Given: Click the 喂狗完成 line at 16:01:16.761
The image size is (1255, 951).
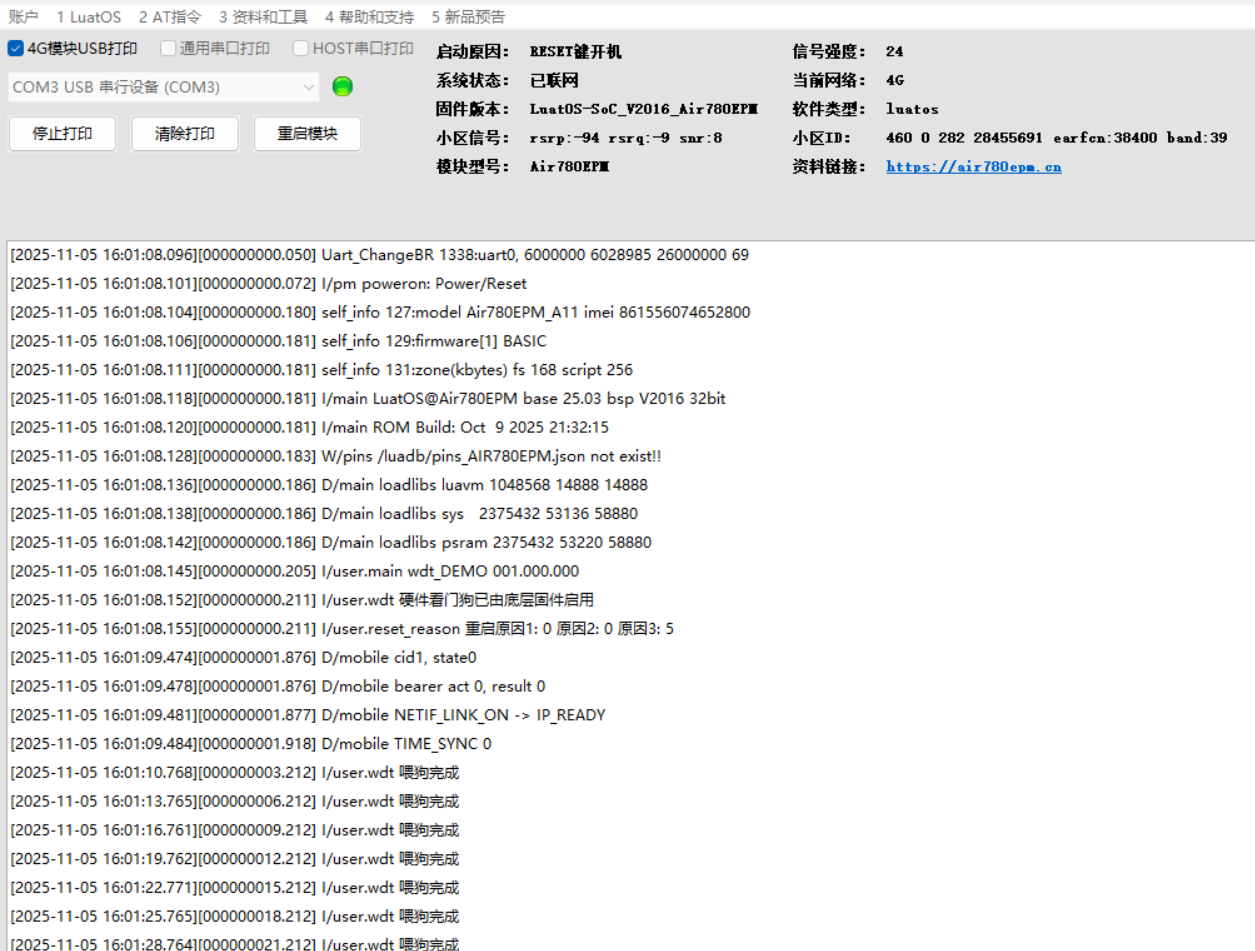Looking at the screenshot, I should point(234,831).
